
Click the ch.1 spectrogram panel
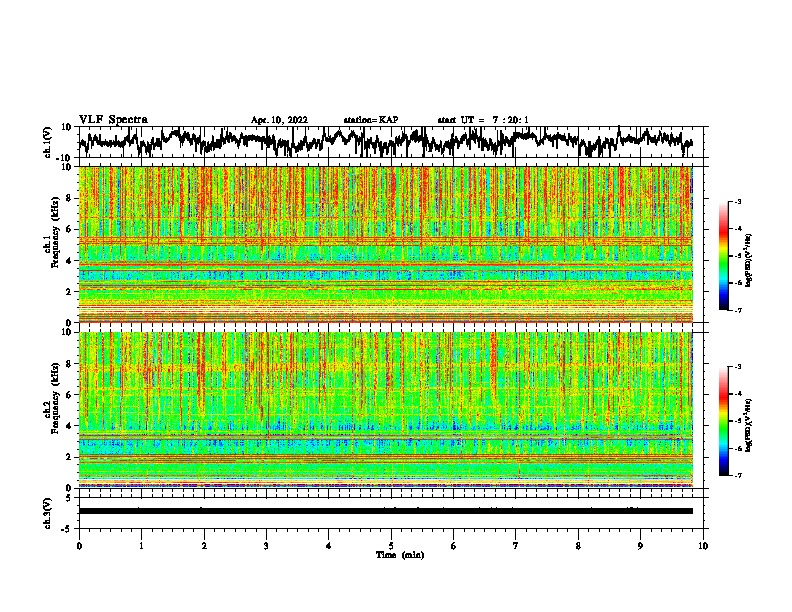point(386,244)
